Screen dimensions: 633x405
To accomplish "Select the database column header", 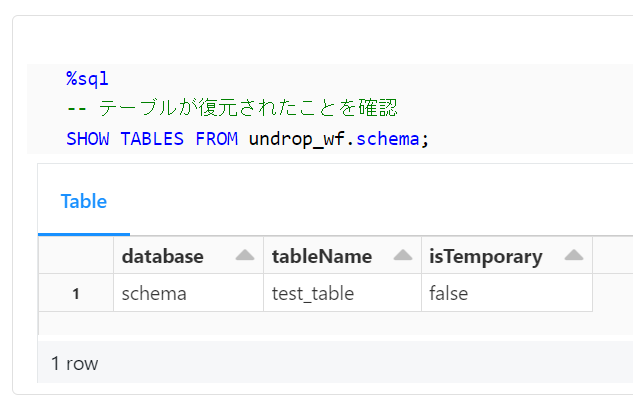I will pos(163,257).
